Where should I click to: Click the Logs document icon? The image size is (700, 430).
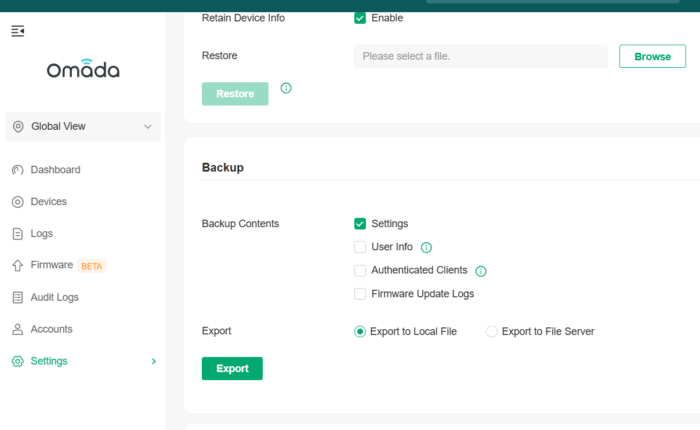point(17,234)
